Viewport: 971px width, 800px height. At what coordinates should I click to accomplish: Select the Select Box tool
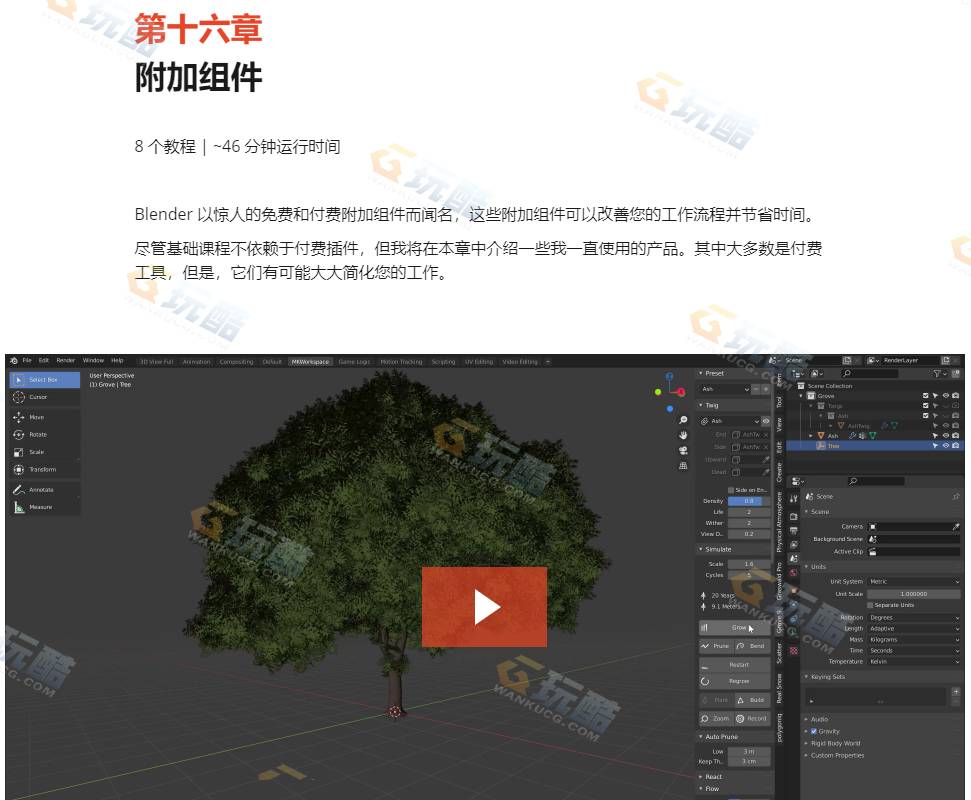tap(45, 380)
